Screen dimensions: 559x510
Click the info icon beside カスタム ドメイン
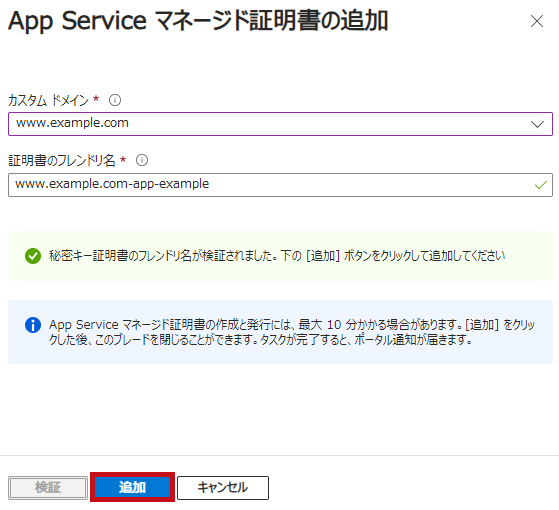point(115,100)
